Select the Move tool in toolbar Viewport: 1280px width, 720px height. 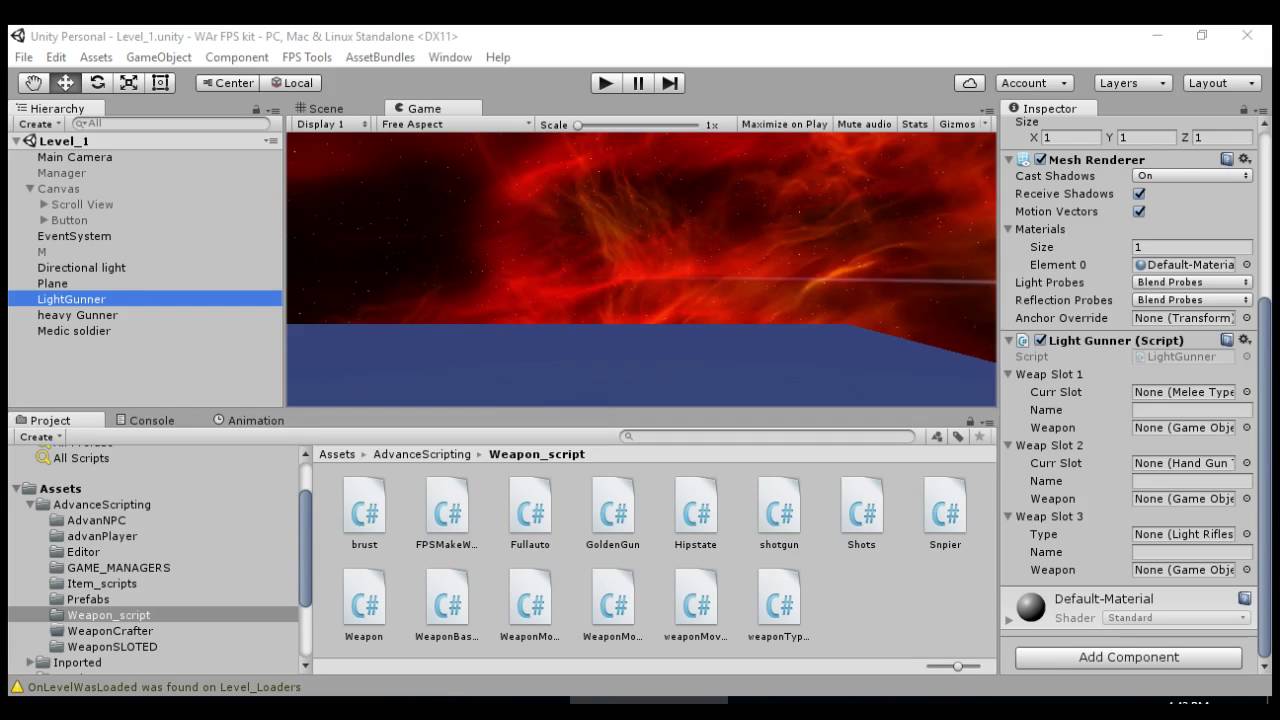pyautogui.click(x=66, y=83)
